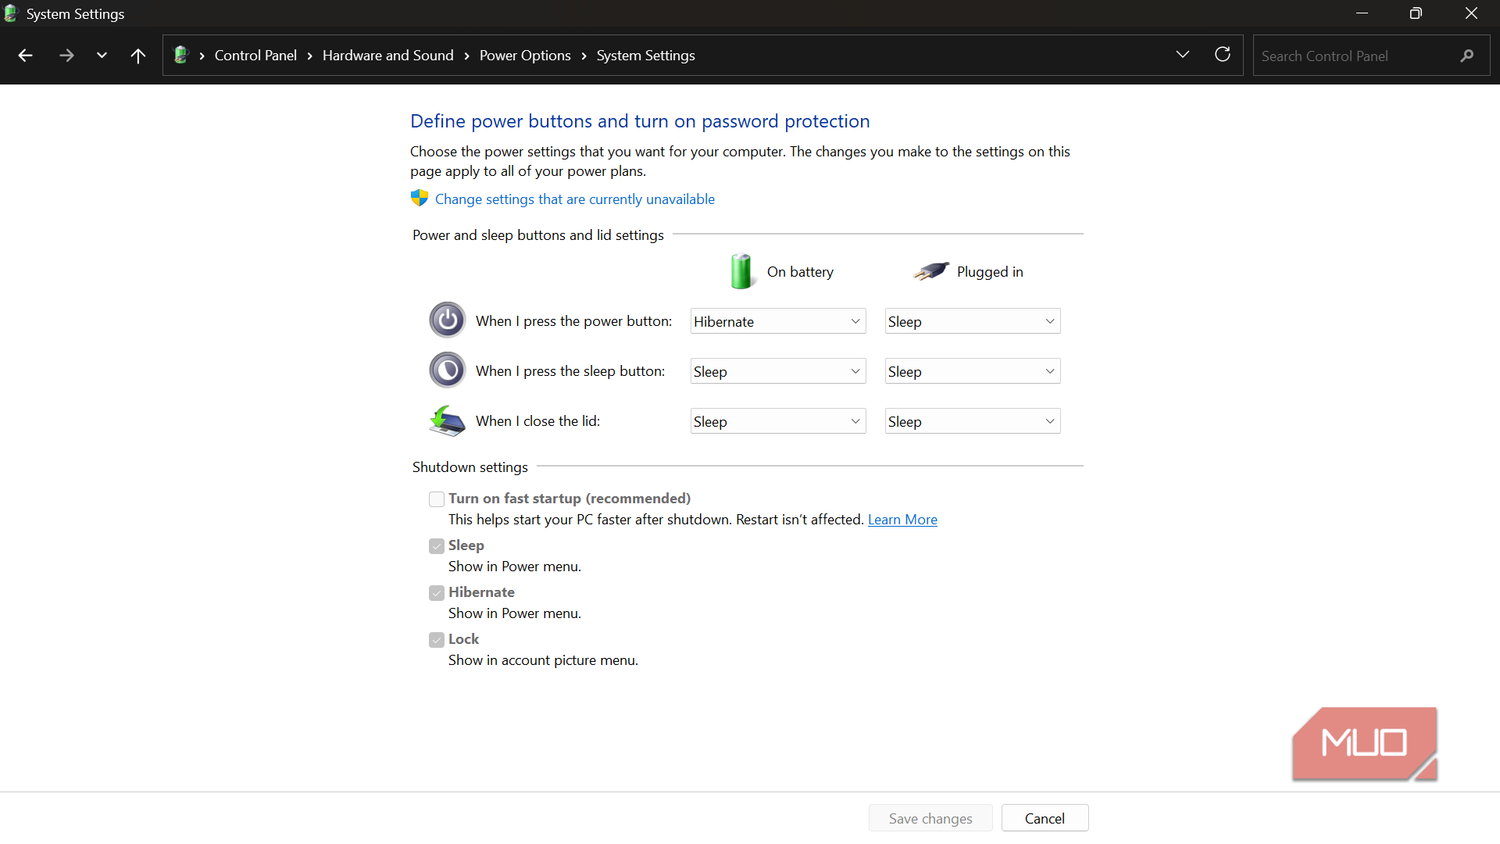Go up one level with up arrow
The image size is (1500, 844).
(x=138, y=56)
